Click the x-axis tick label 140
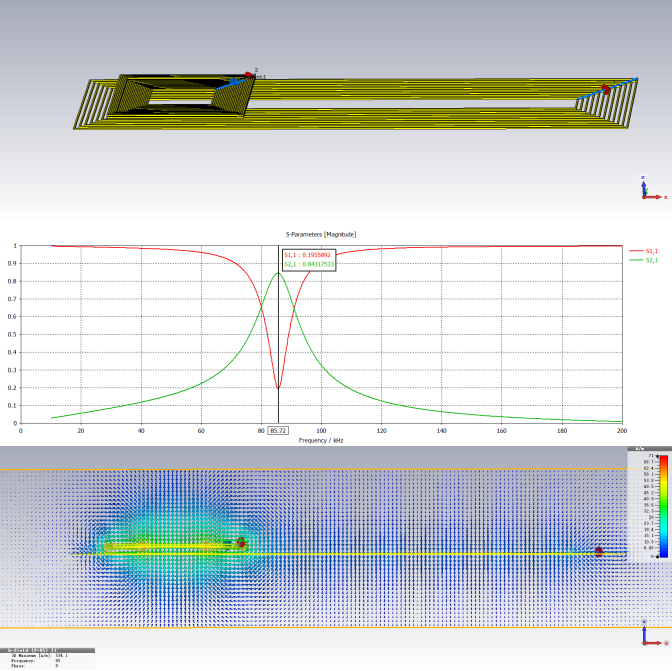Image resolution: width=672 pixels, height=671 pixels. (x=441, y=431)
